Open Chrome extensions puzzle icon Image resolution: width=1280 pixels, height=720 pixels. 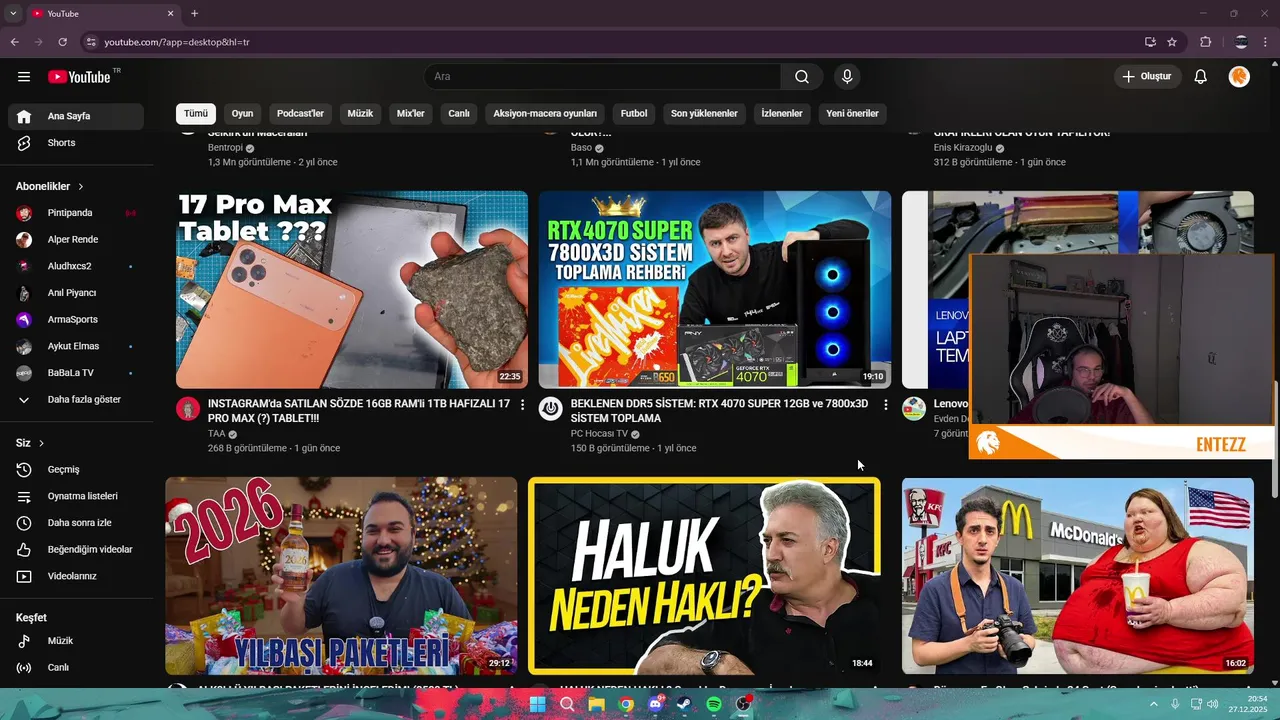click(x=1205, y=42)
